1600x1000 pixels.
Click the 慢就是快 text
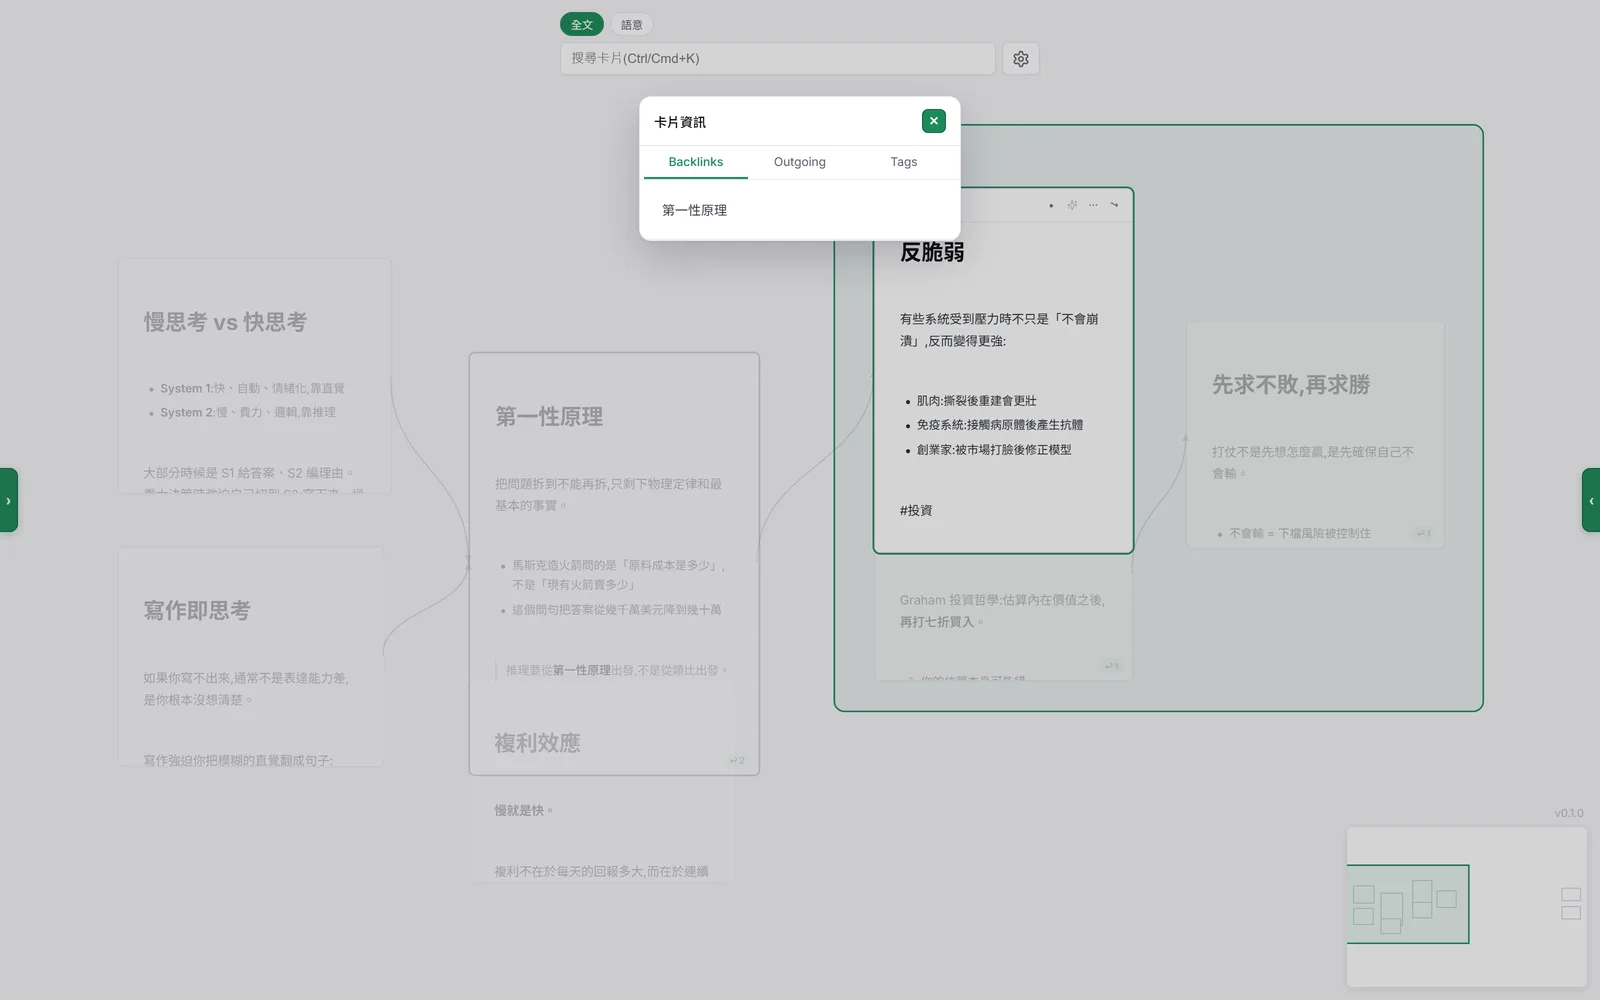click(x=523, y=811)
